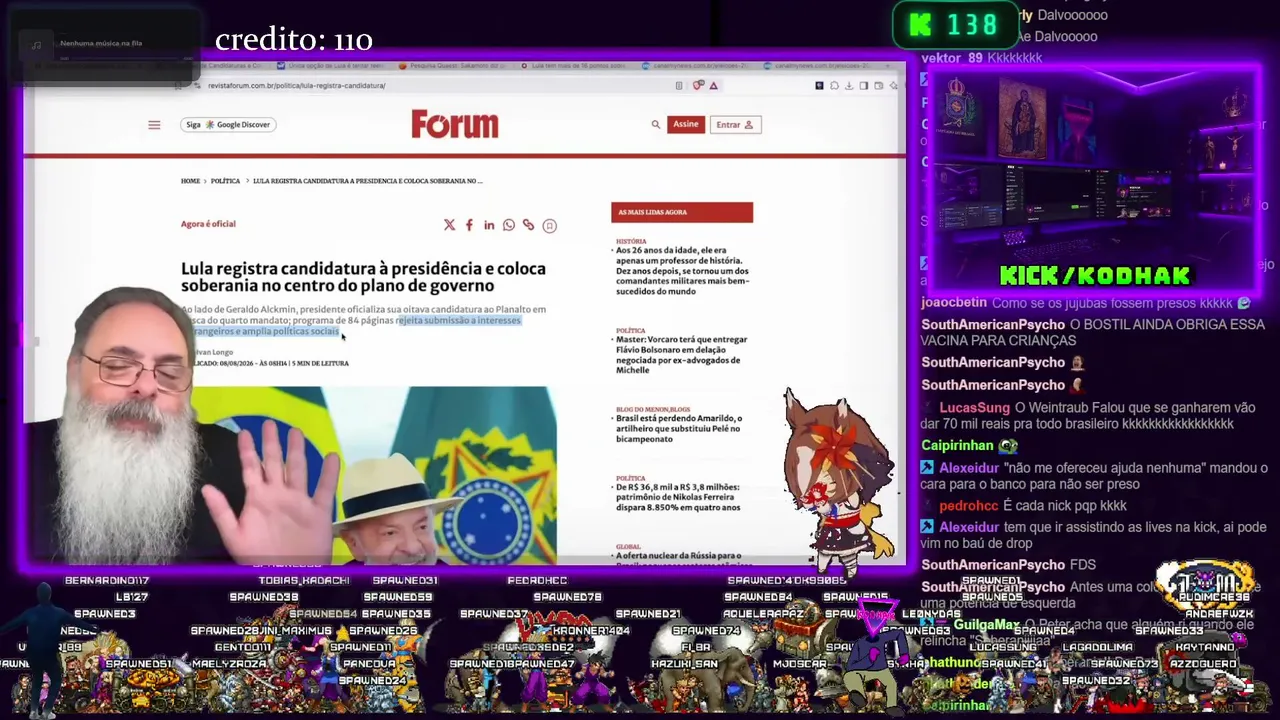1280x720 pixels.
Task: Share the article via WhatsApp
Action: pyautogui.click(x=509, y=225)
